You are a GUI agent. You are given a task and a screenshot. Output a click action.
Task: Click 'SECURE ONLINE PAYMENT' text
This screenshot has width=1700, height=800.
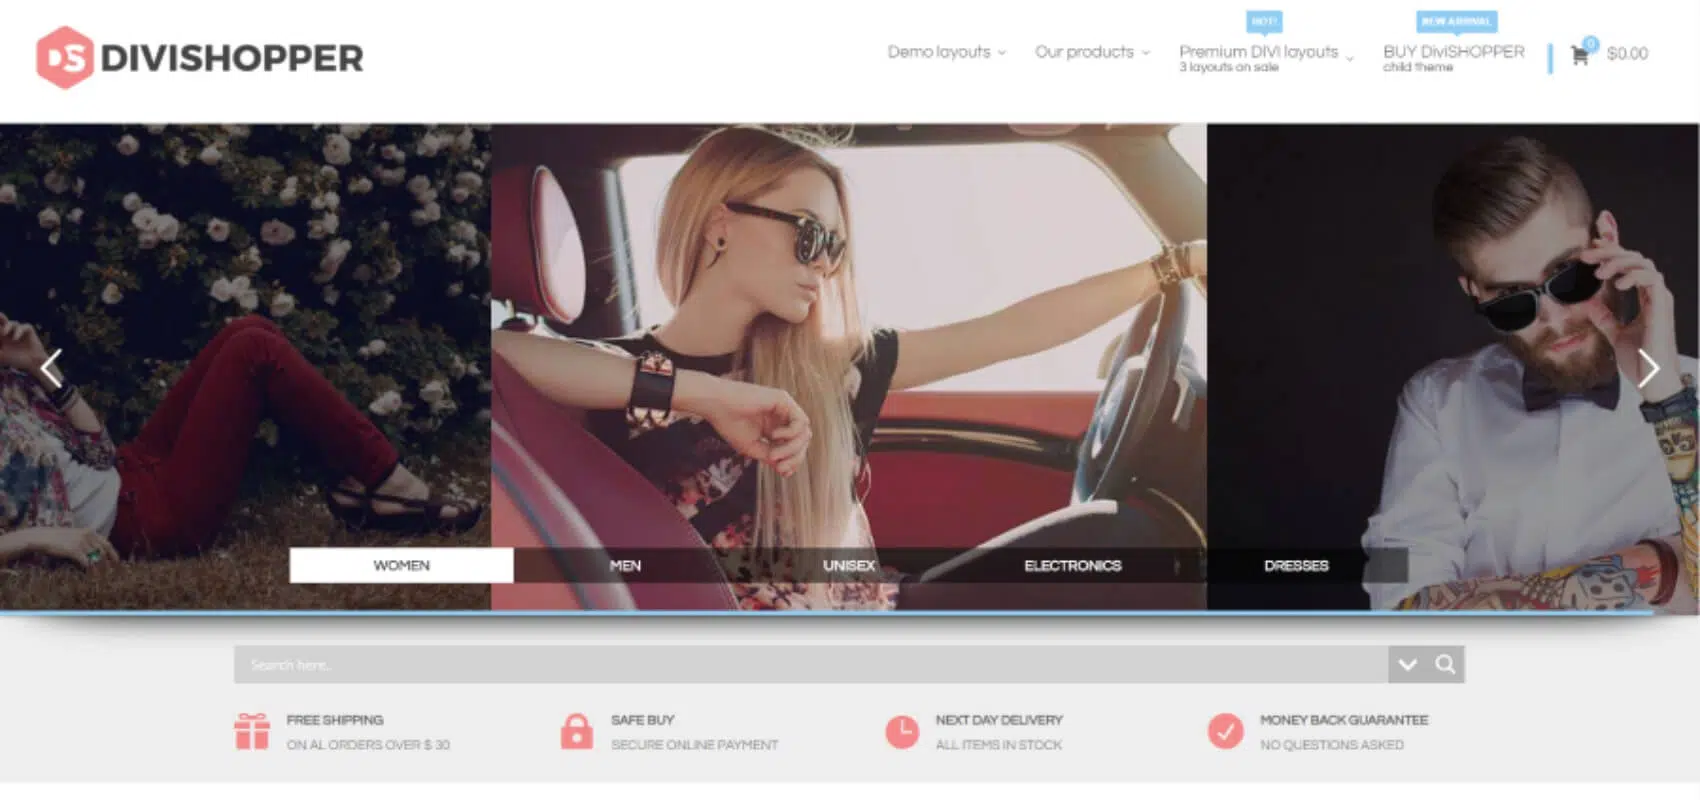pos(694,745)
